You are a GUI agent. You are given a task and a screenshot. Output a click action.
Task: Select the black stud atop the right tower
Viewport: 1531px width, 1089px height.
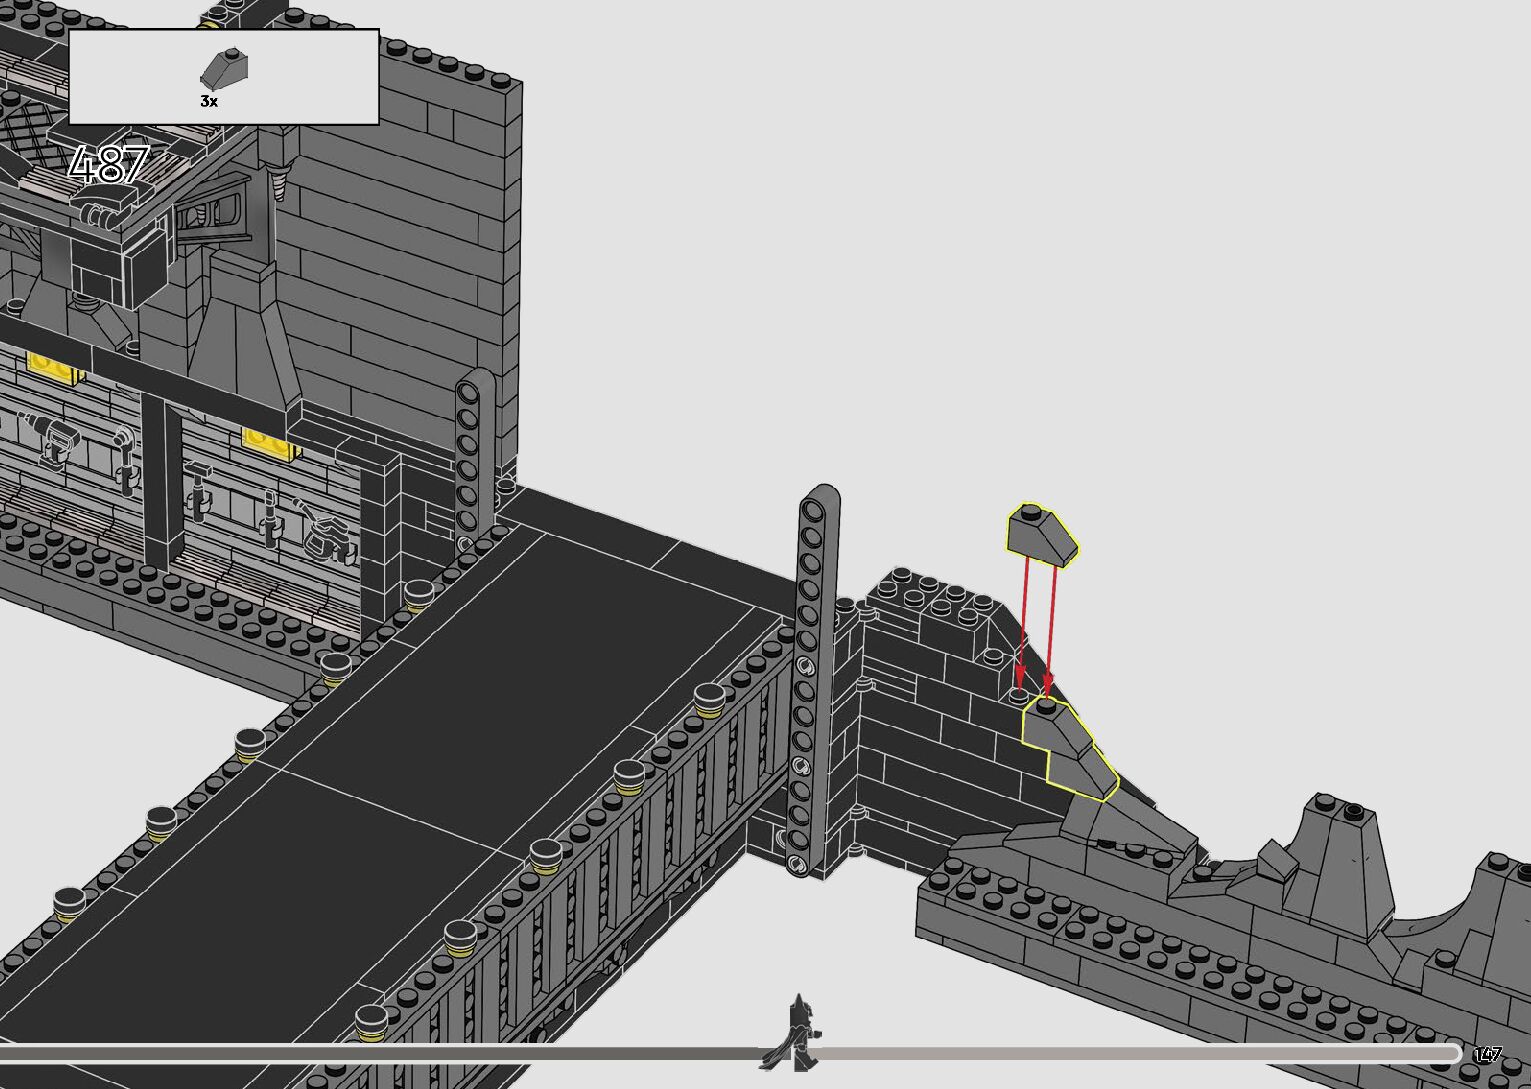(x=1354, y=810)
